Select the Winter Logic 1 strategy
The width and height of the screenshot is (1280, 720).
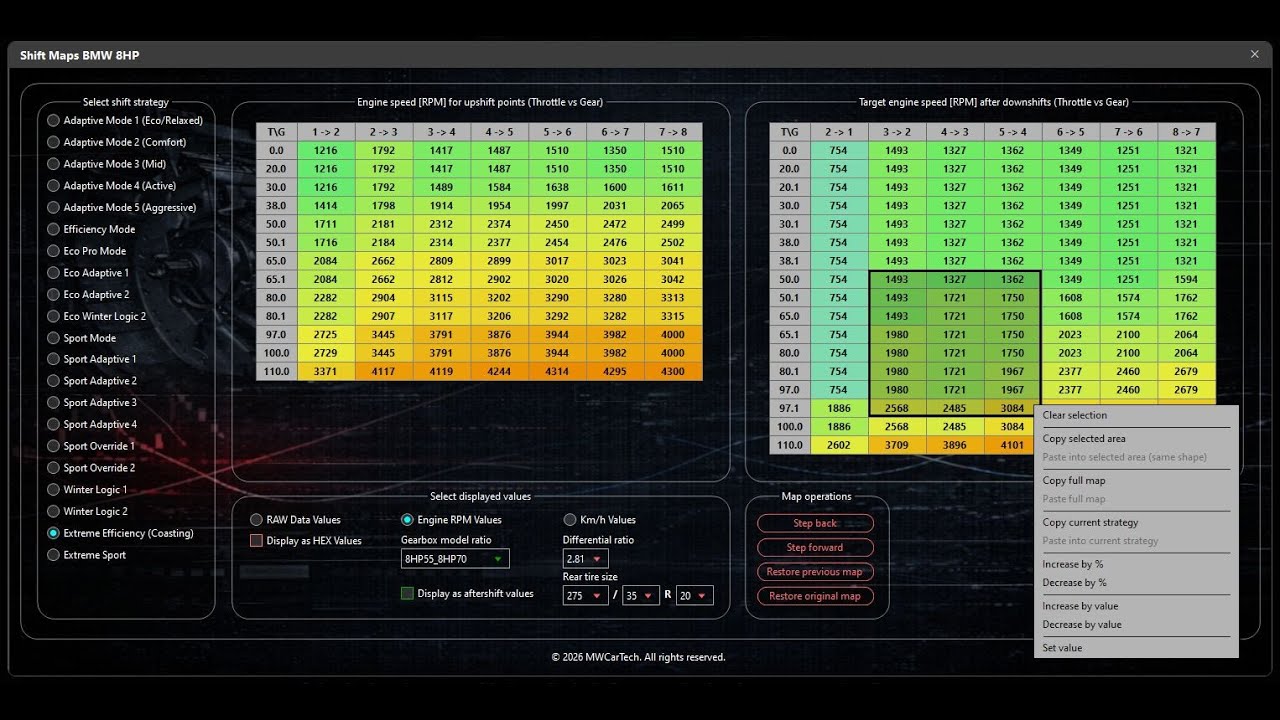87,490
